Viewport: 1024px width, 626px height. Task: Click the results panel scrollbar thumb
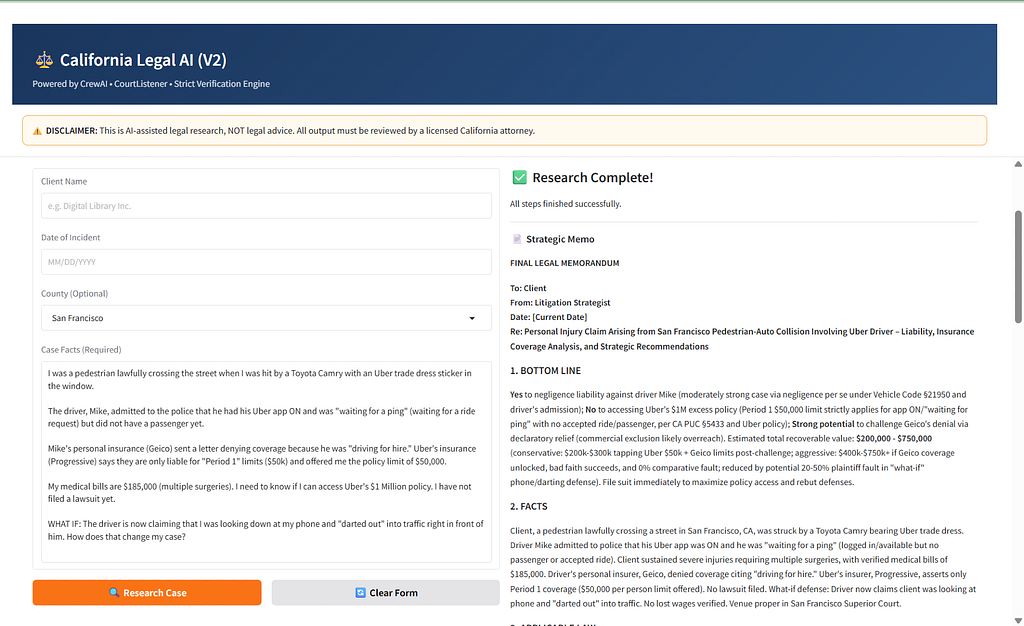tap(1018, 266)
